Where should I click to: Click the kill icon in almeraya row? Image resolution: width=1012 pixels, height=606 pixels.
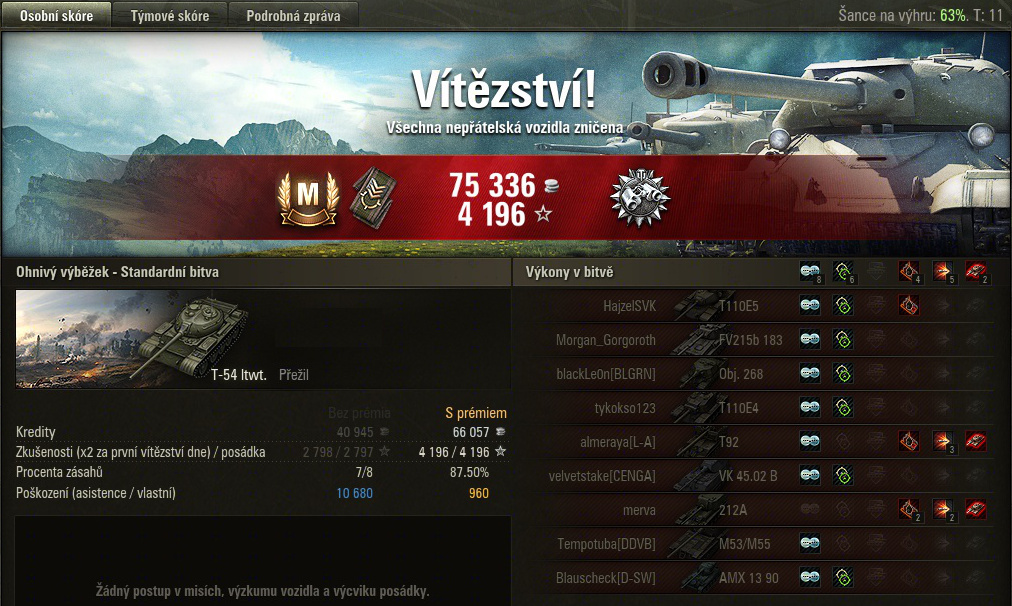[x=976, y=441]
